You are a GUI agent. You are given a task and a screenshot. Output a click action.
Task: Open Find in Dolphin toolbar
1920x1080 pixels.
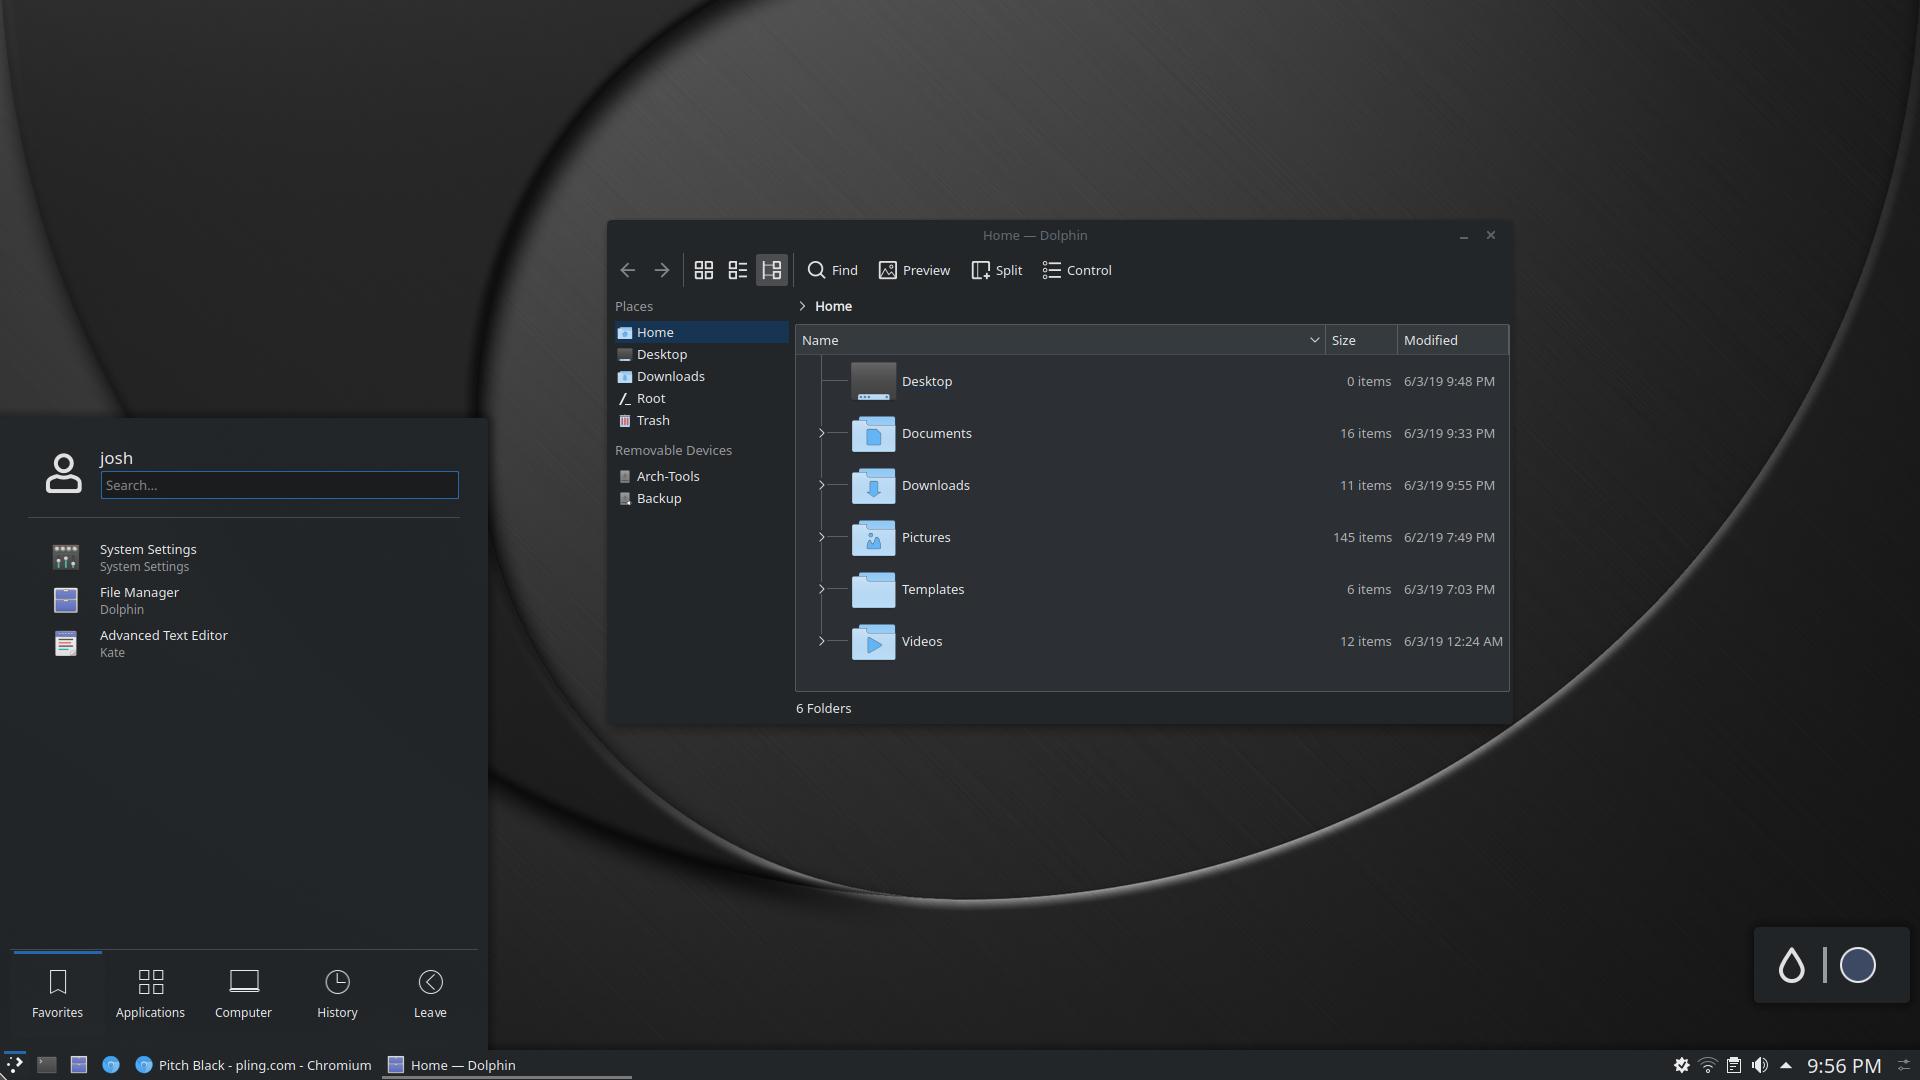(x=832, y=270)
